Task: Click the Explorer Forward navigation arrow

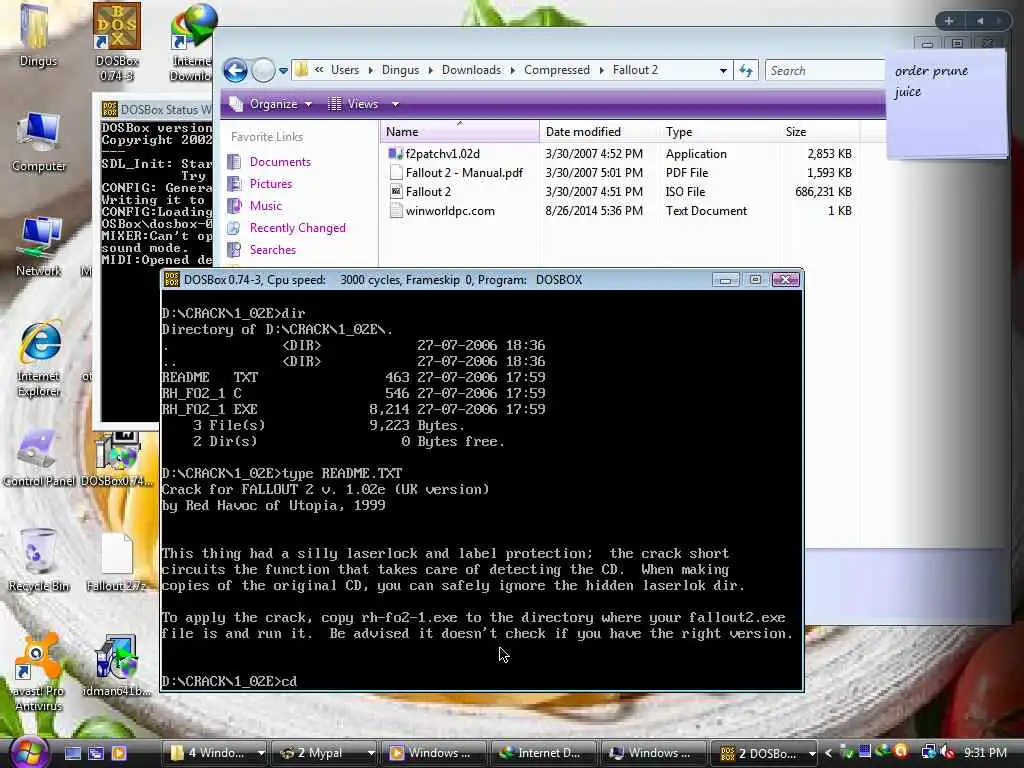Action: pyautogui.click(x=263, y=71)
